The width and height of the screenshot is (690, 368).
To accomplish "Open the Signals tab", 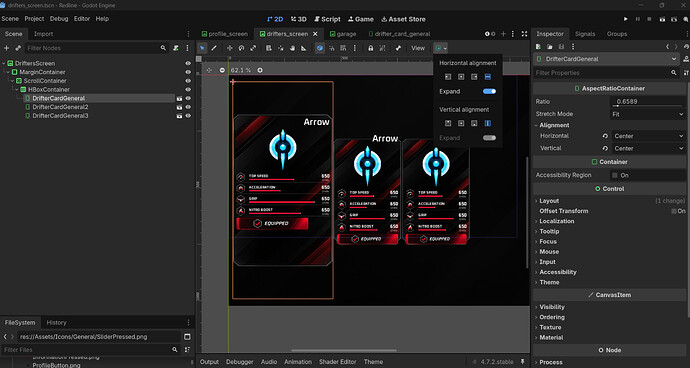I will tap(585, 34).
